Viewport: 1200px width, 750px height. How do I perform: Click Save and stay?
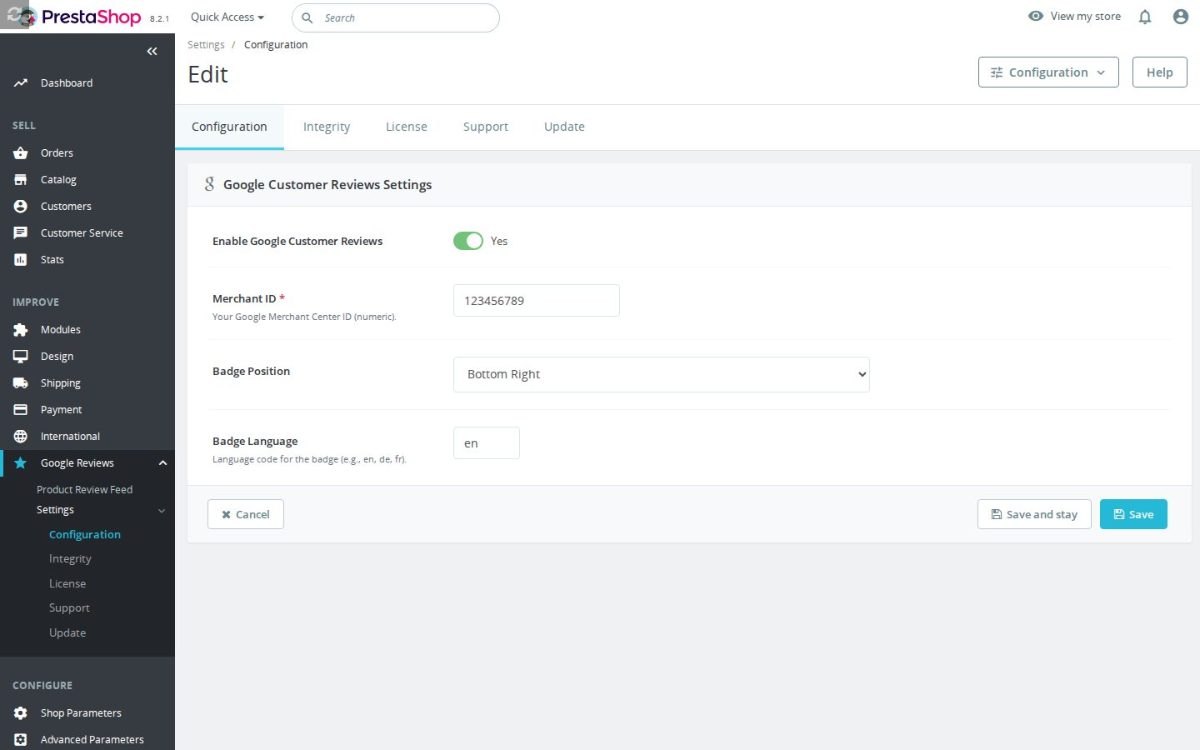(x=1034, y=514)
